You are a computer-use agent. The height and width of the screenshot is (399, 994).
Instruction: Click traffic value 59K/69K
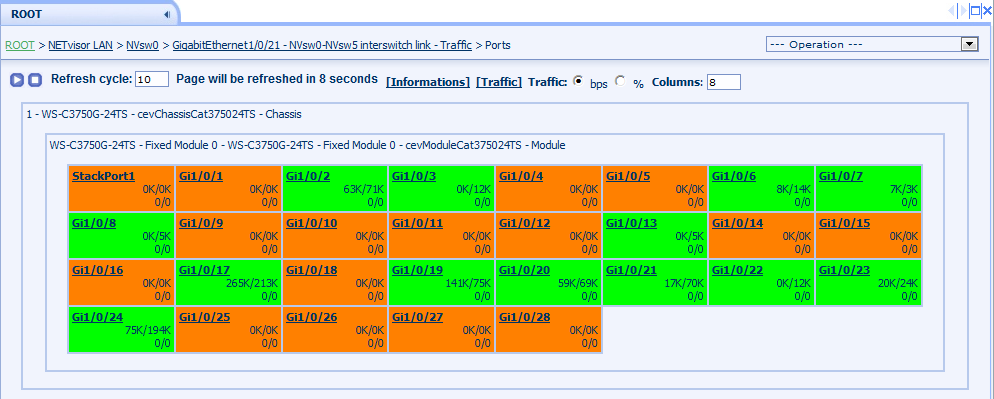click(578, 283)
